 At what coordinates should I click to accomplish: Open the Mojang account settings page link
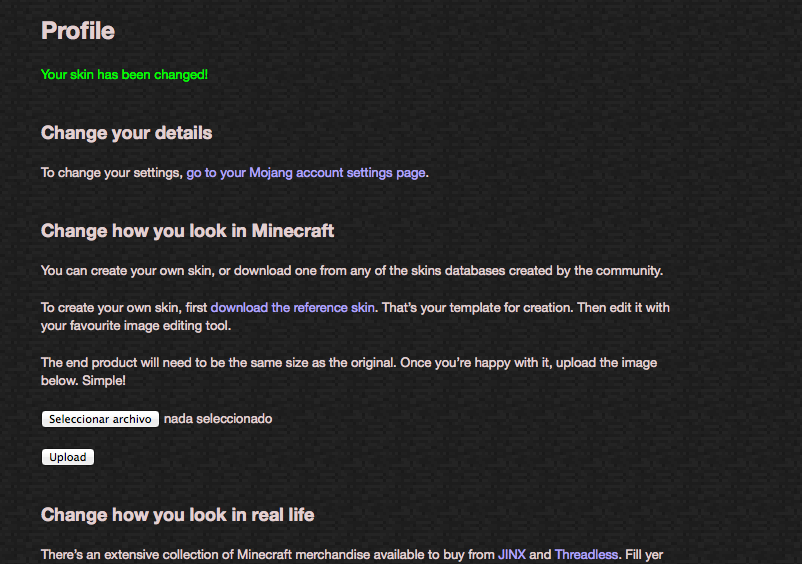point(306,172)
